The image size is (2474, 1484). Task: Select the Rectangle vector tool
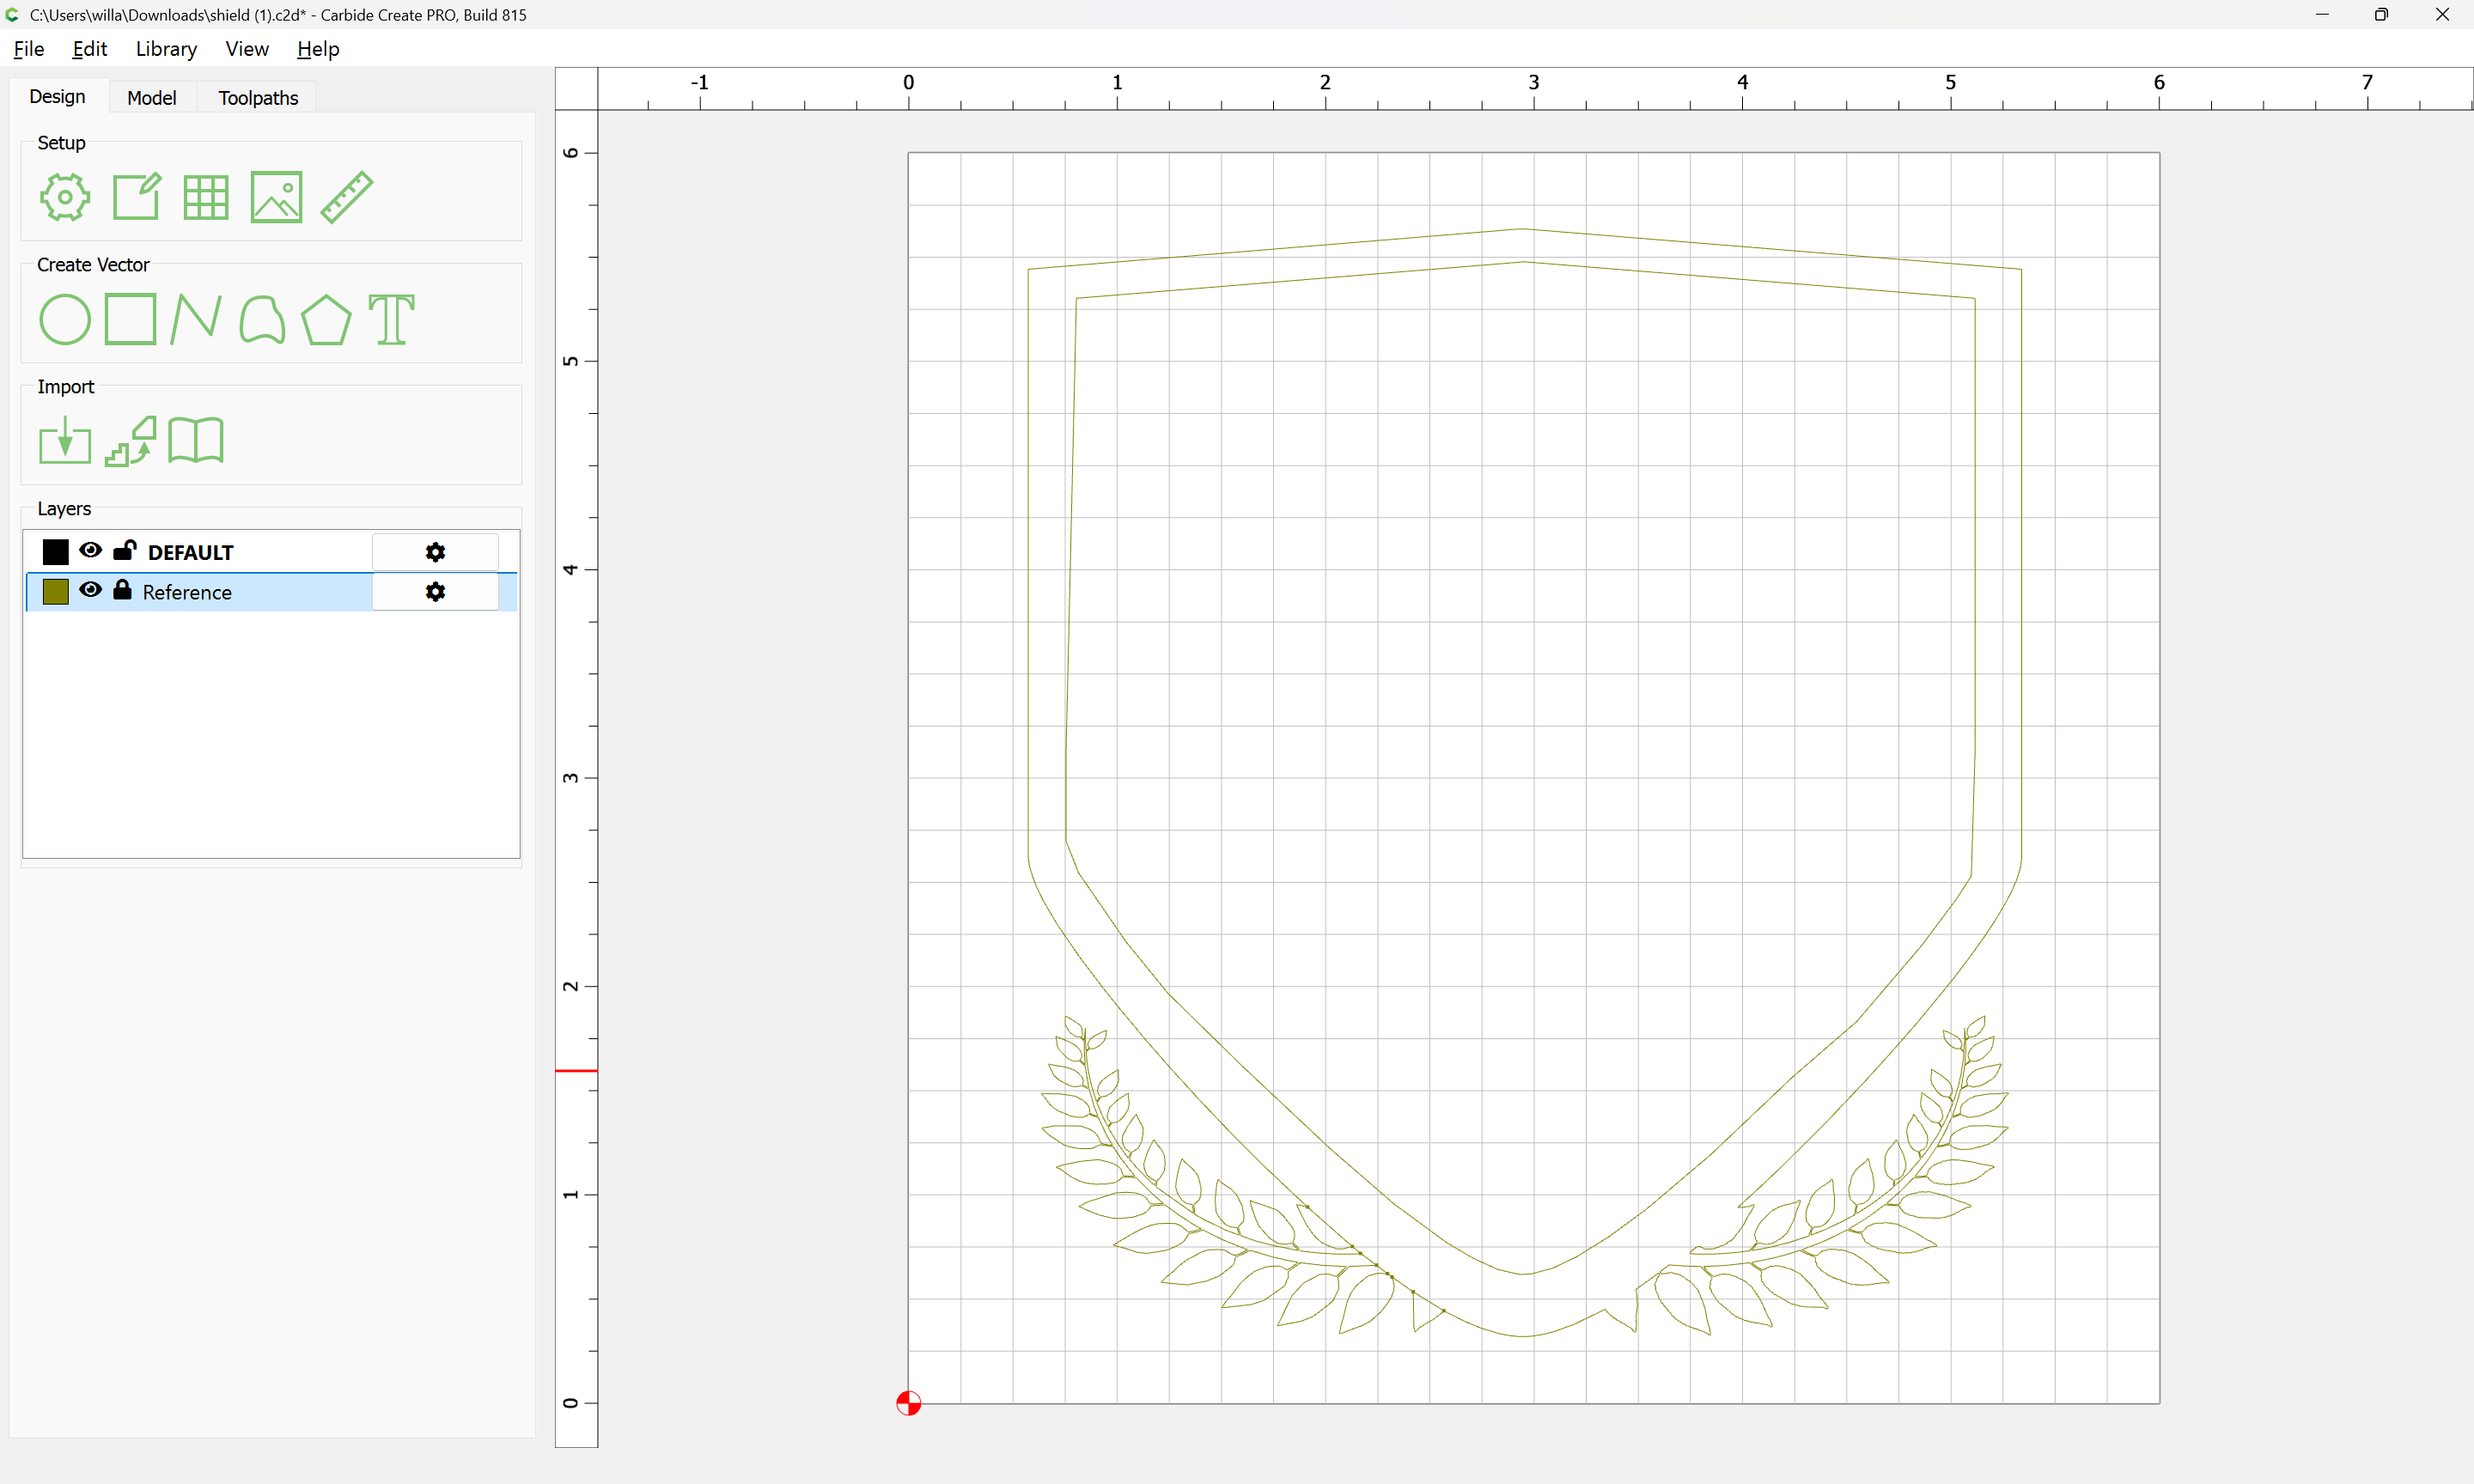[131, 319]
